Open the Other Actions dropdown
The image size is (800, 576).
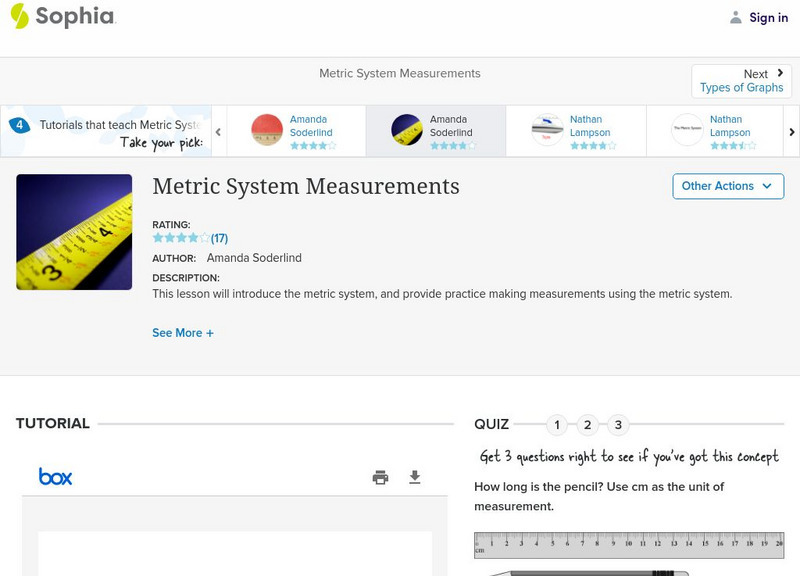pyautogui.click(x=727, y=186)
